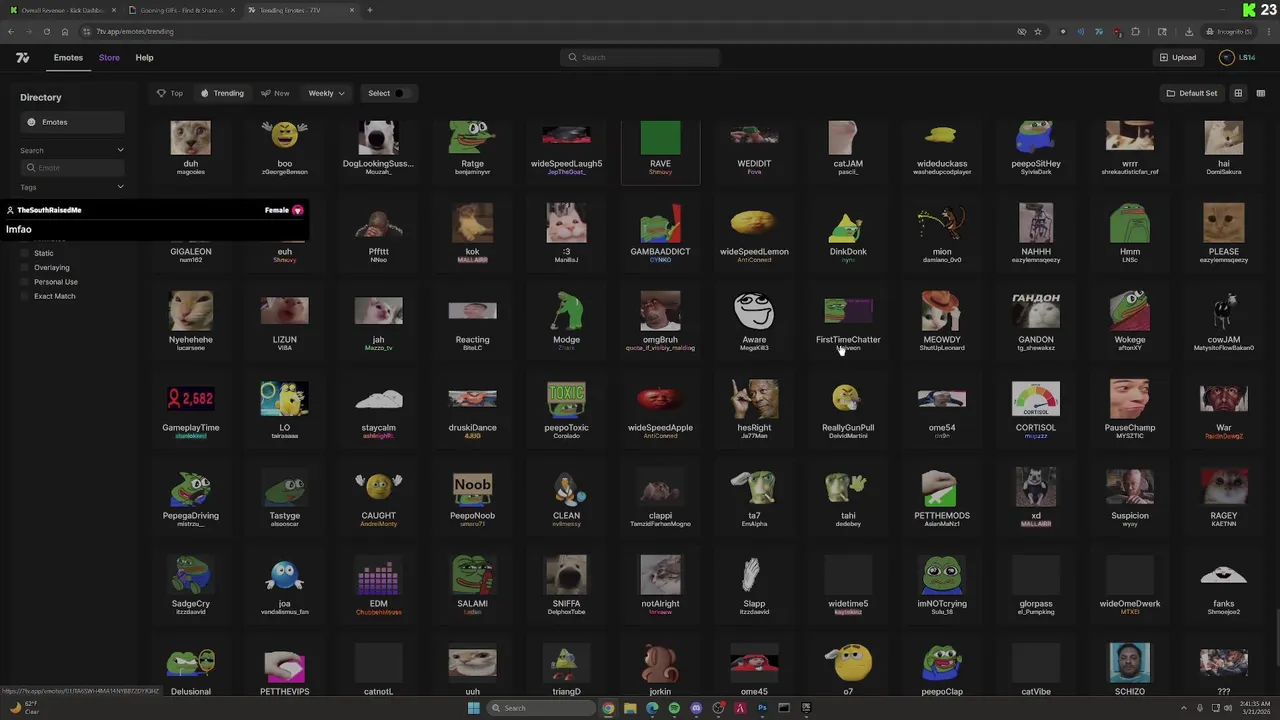Click the taskbar Search box
Screen dimensions: 1280x720
[x=541, y=708]
